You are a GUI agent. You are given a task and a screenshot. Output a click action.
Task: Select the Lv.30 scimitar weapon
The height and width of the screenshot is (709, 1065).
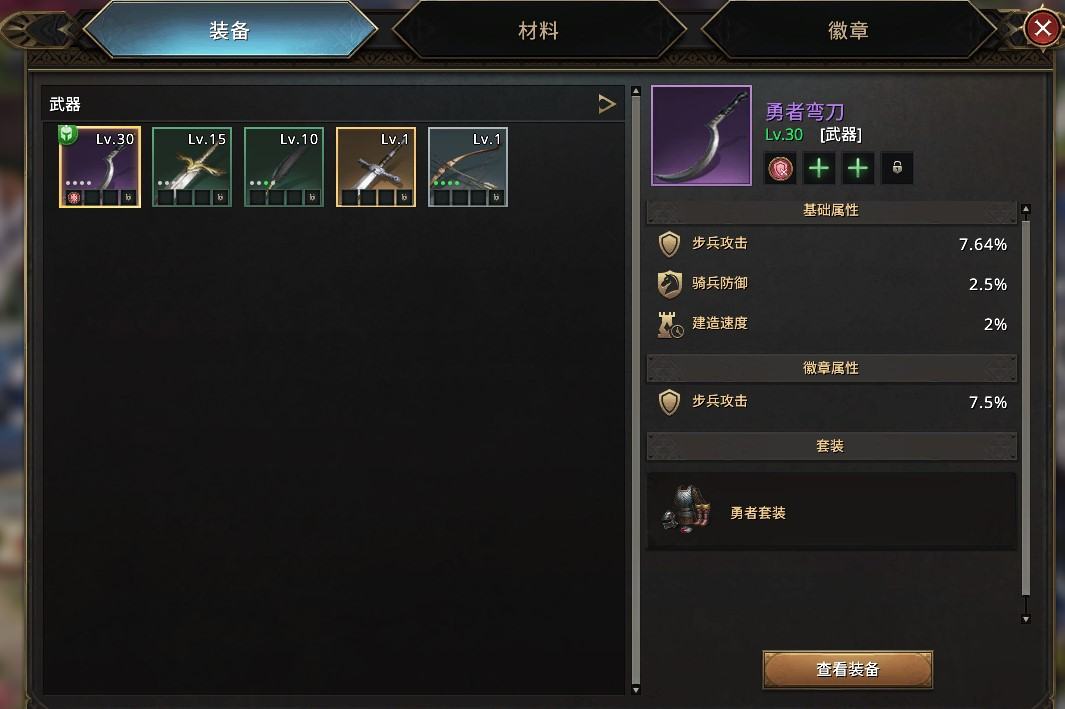[100, 167]
